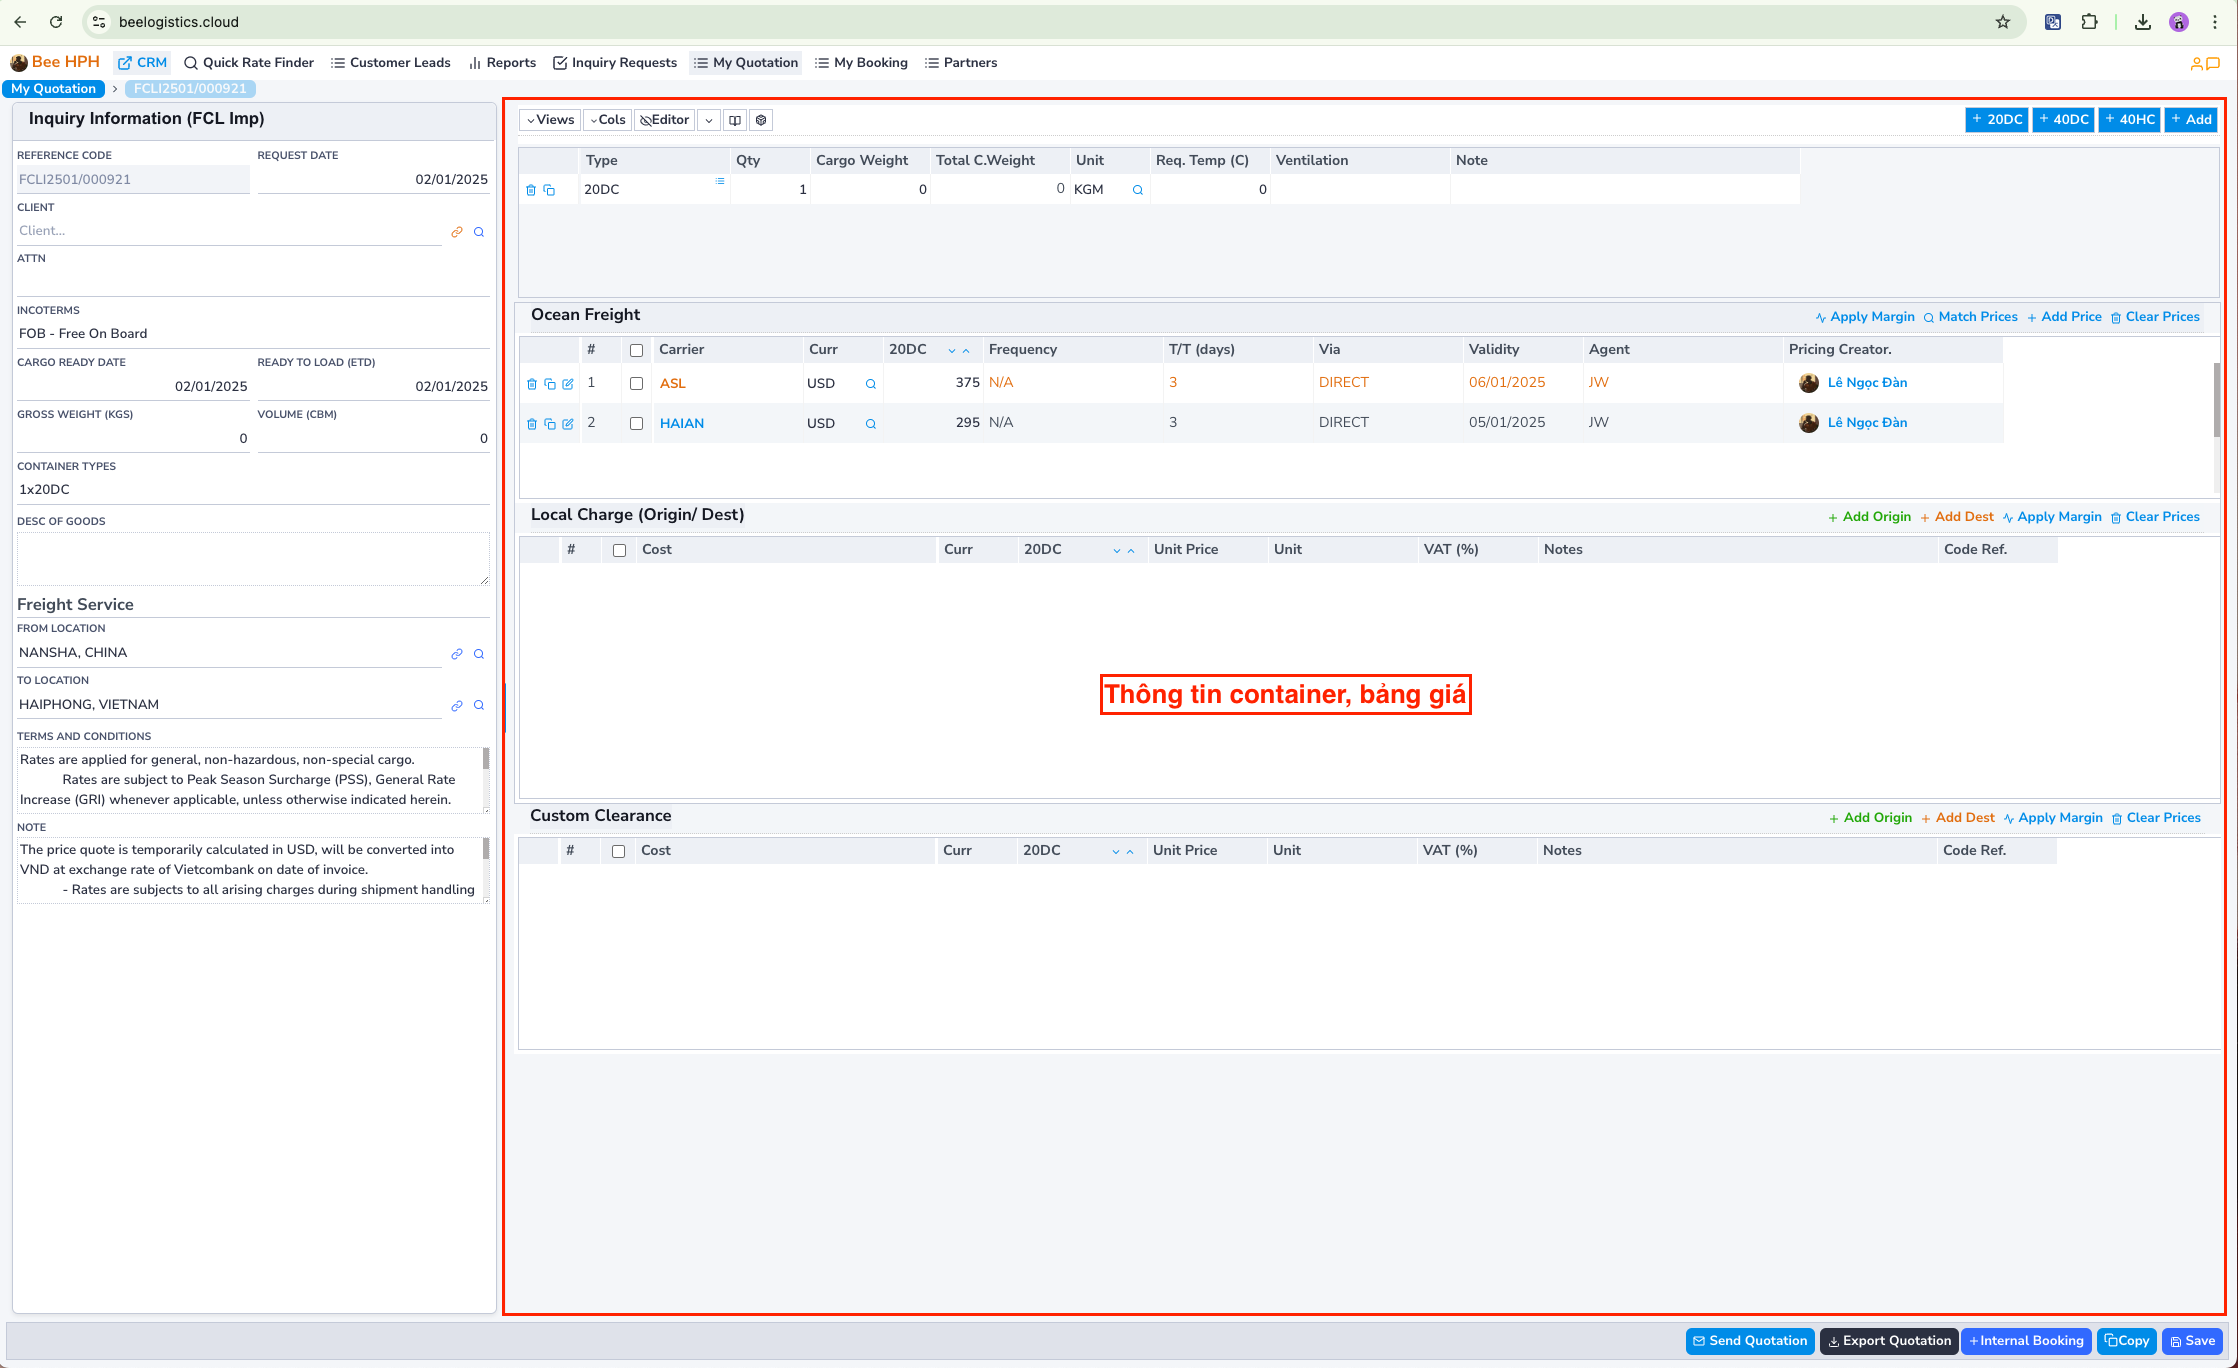The width and height of the screenshot is (2238, 1368).
Task: Check the ASL carrier row checkbox
Action: (x=636, y=383)
